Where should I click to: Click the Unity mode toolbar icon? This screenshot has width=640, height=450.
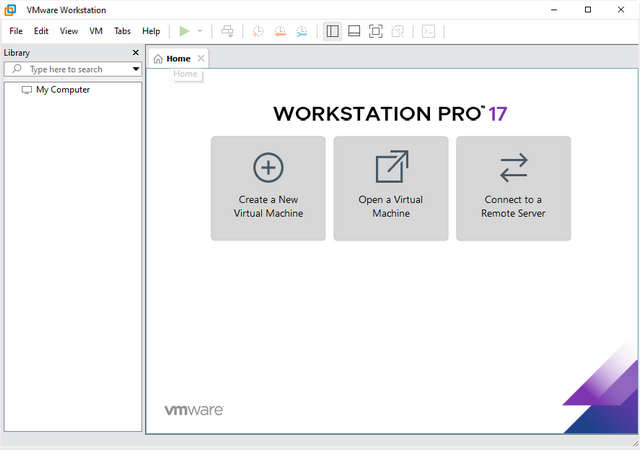point(398,31)
